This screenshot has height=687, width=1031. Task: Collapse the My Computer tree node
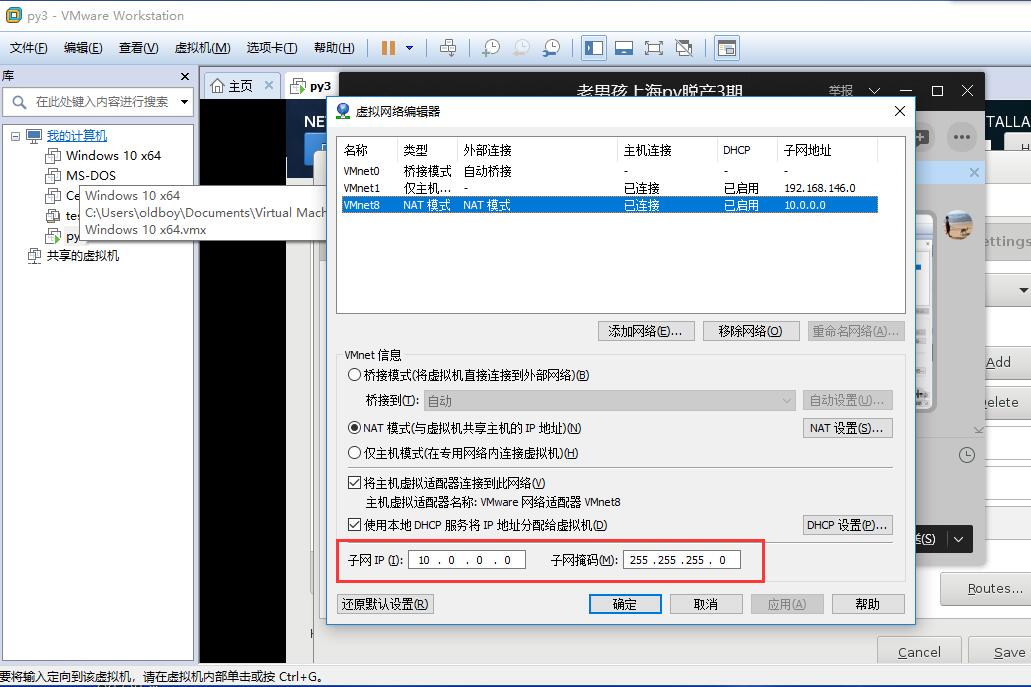click(x=15, y=136)
